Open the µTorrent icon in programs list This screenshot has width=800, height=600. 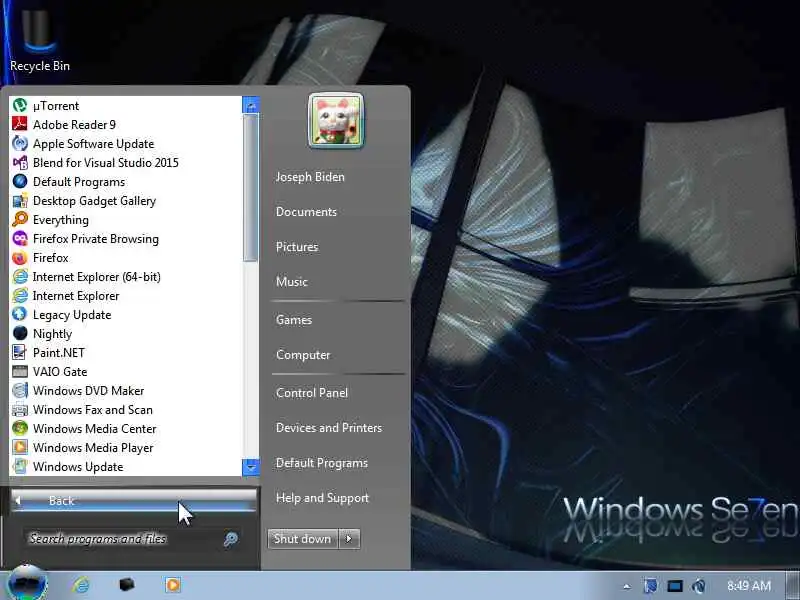(x=20, y=106)
